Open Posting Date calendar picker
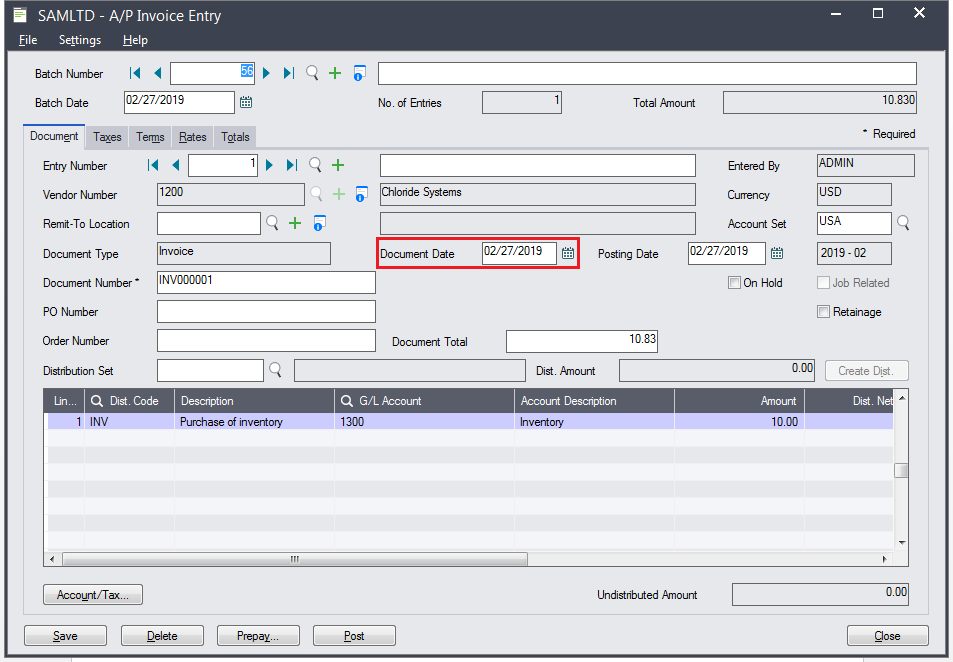Screen dimensions: 953x662 (x=777, y=253)
